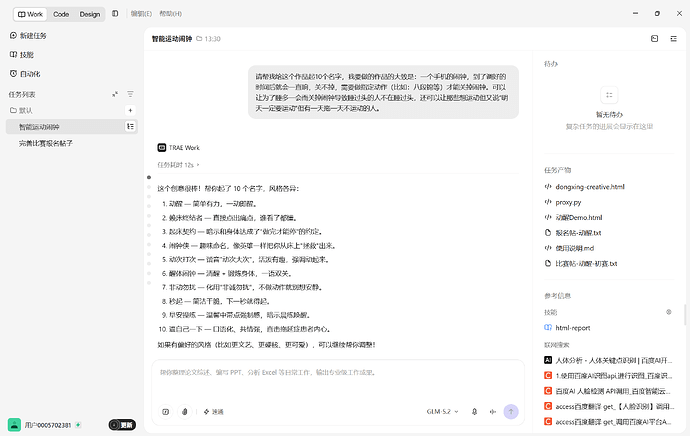Expand the 任务耗时 12s details
The width and height of the screenshot is (690, 436).
[178, 165]
